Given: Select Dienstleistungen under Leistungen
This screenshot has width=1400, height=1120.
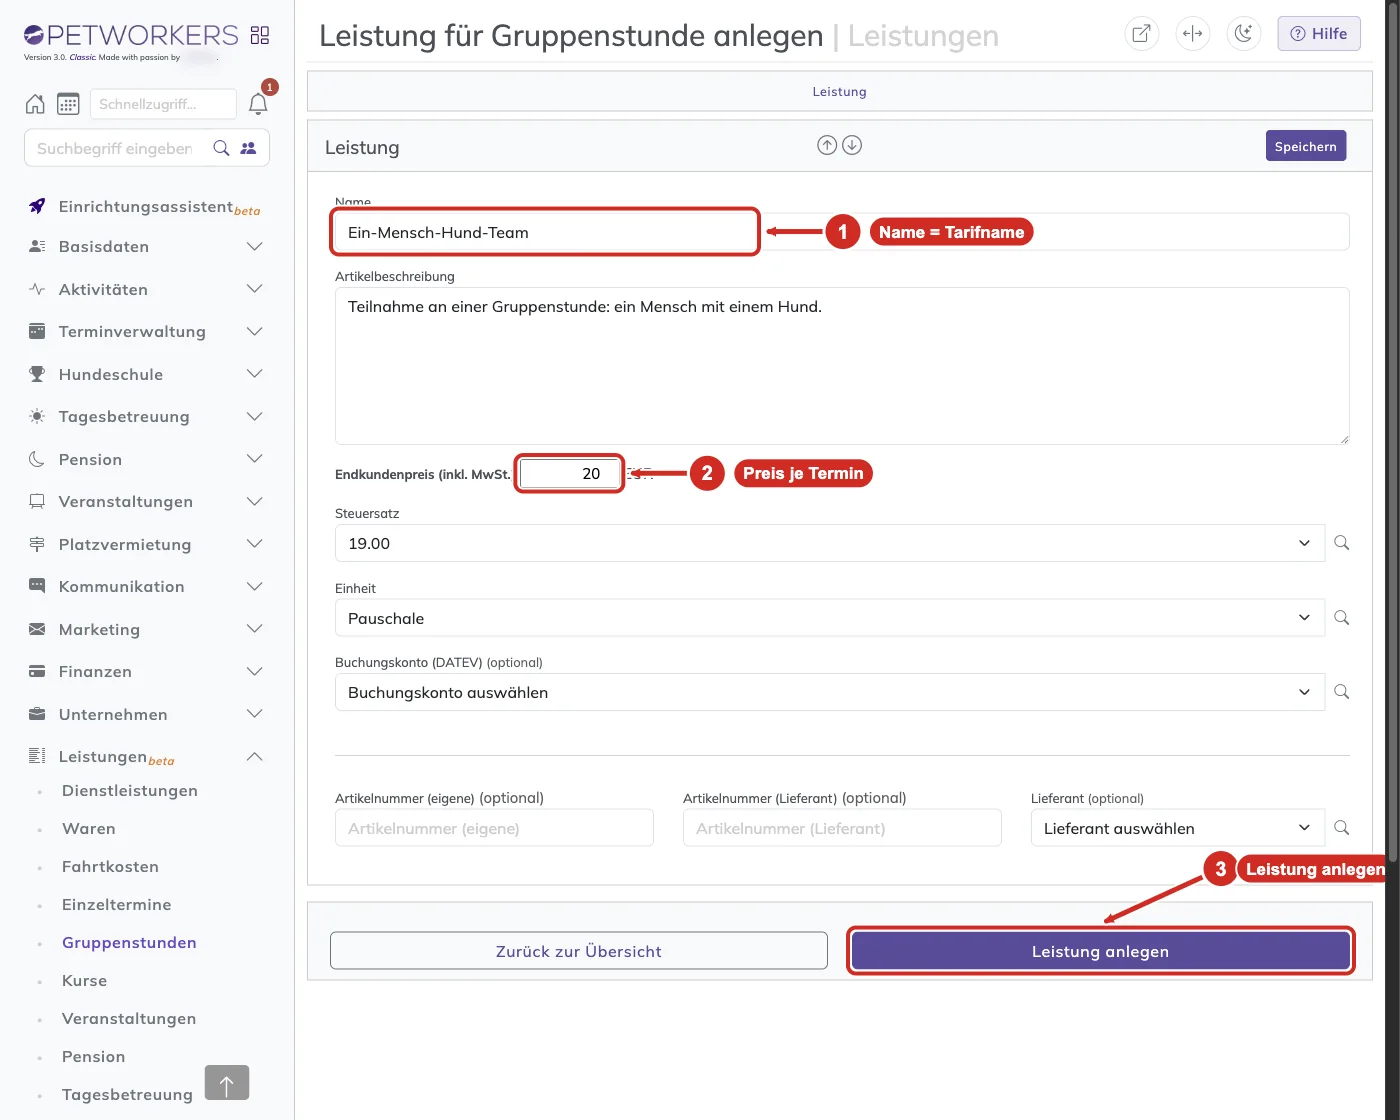Looking at the screenshot, I should tap(130, 791).
